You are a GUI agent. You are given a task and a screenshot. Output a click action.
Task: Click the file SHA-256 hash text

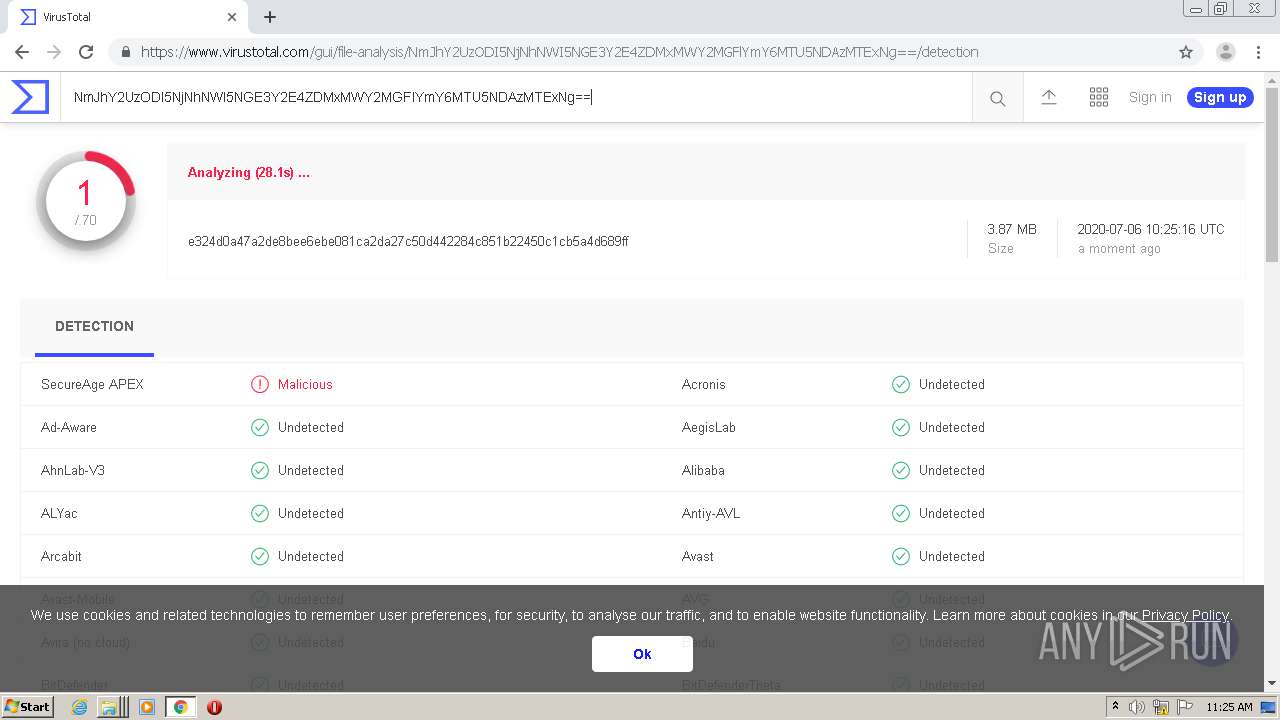(408, 241)
